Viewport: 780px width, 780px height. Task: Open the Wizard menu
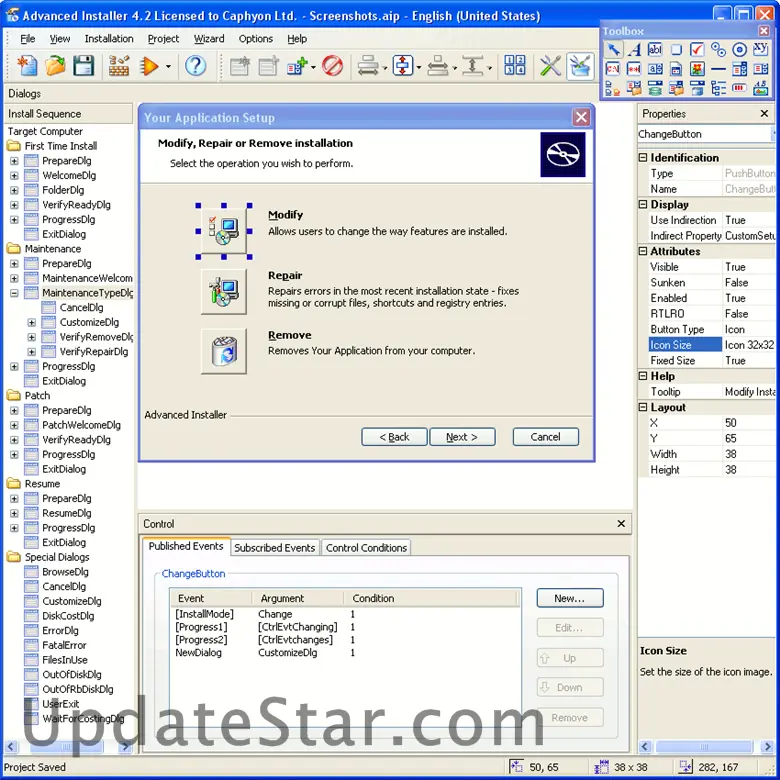coord(209,39)
